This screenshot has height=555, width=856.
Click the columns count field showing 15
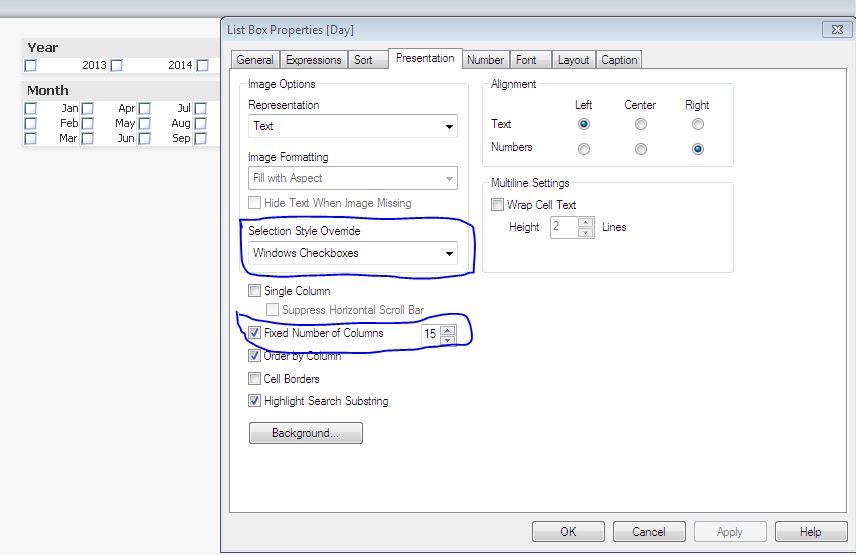point(431,334)
